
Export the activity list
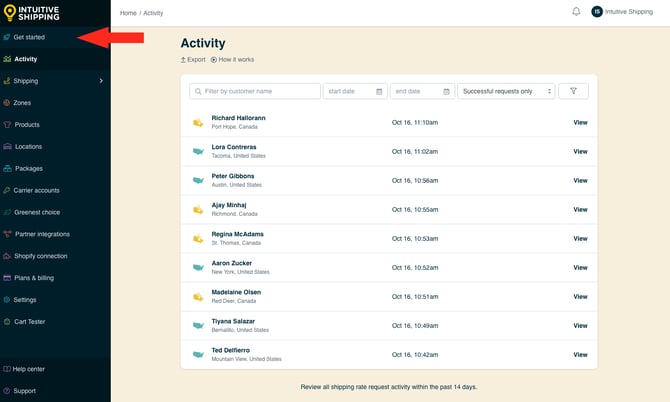(193, 60)
